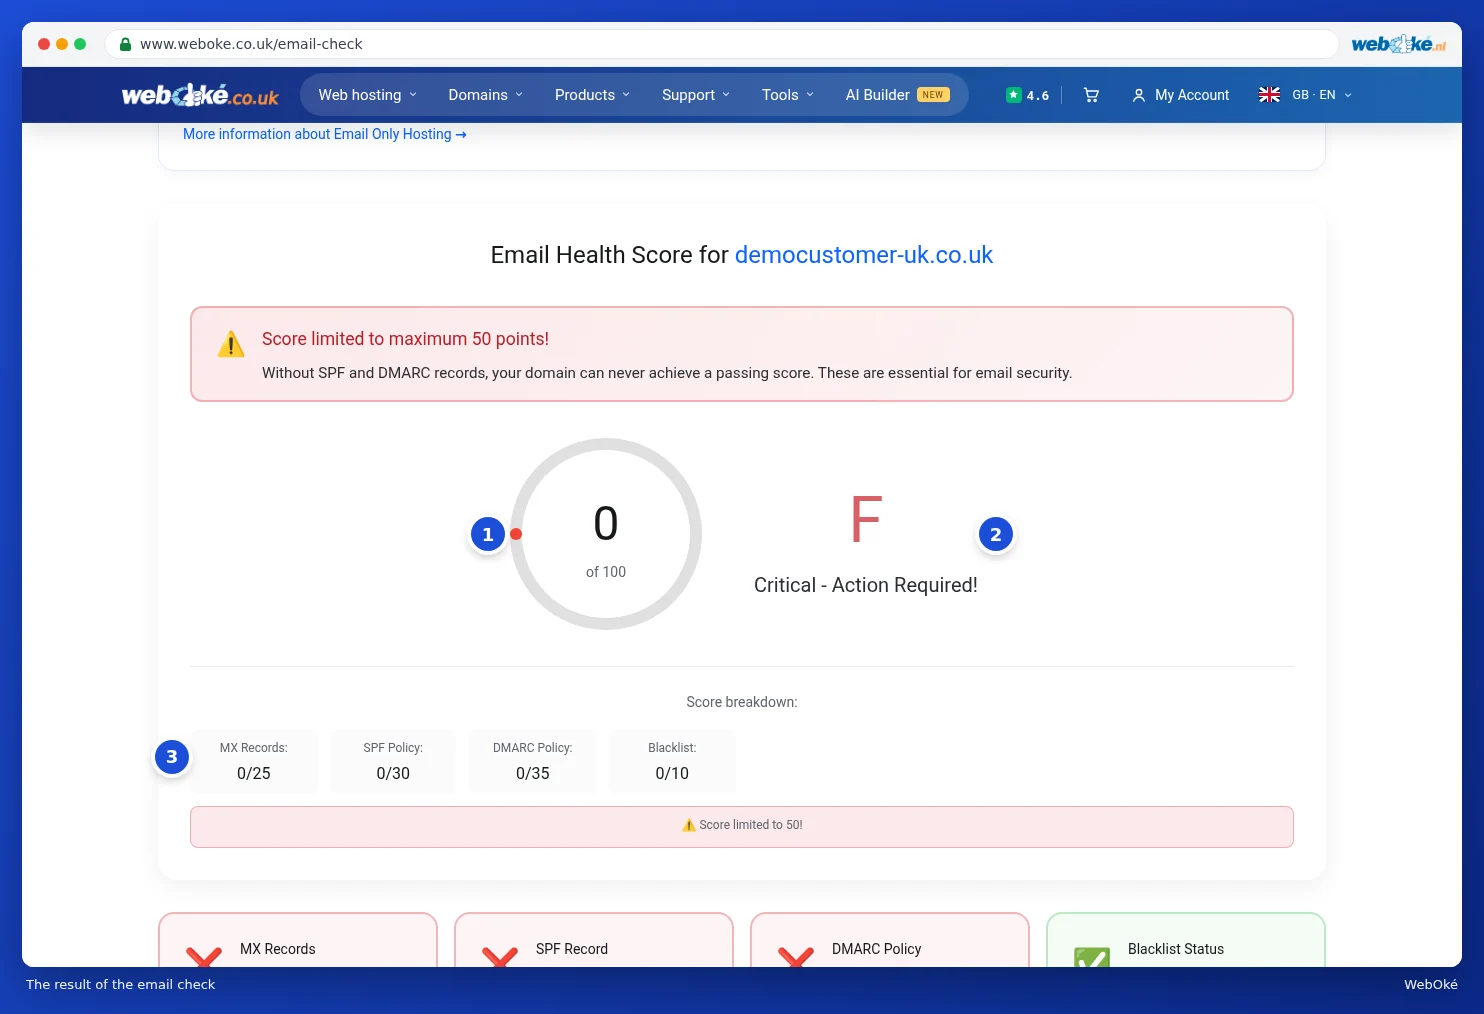Click the red X on MX Records card
The image size is (1484, 1014).
pyautogui.click(x=204, y=957)
